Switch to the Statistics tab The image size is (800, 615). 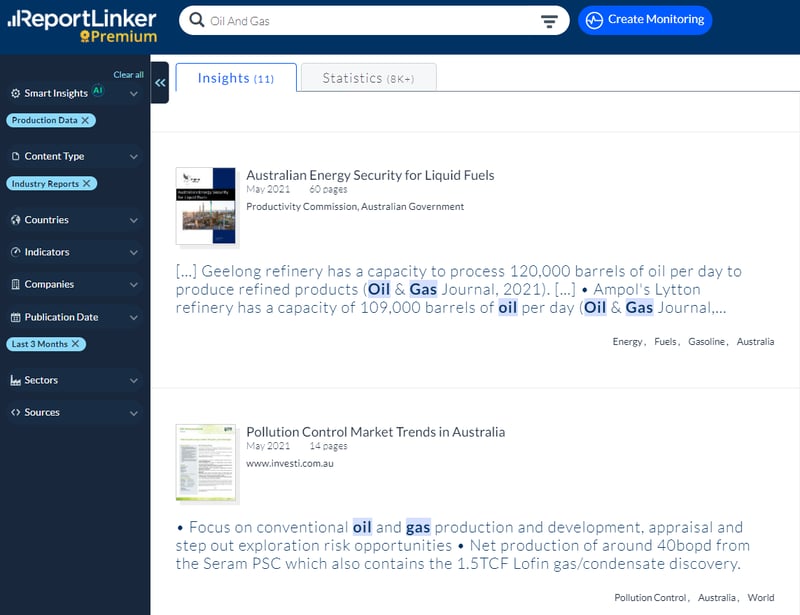pos(365,78)
